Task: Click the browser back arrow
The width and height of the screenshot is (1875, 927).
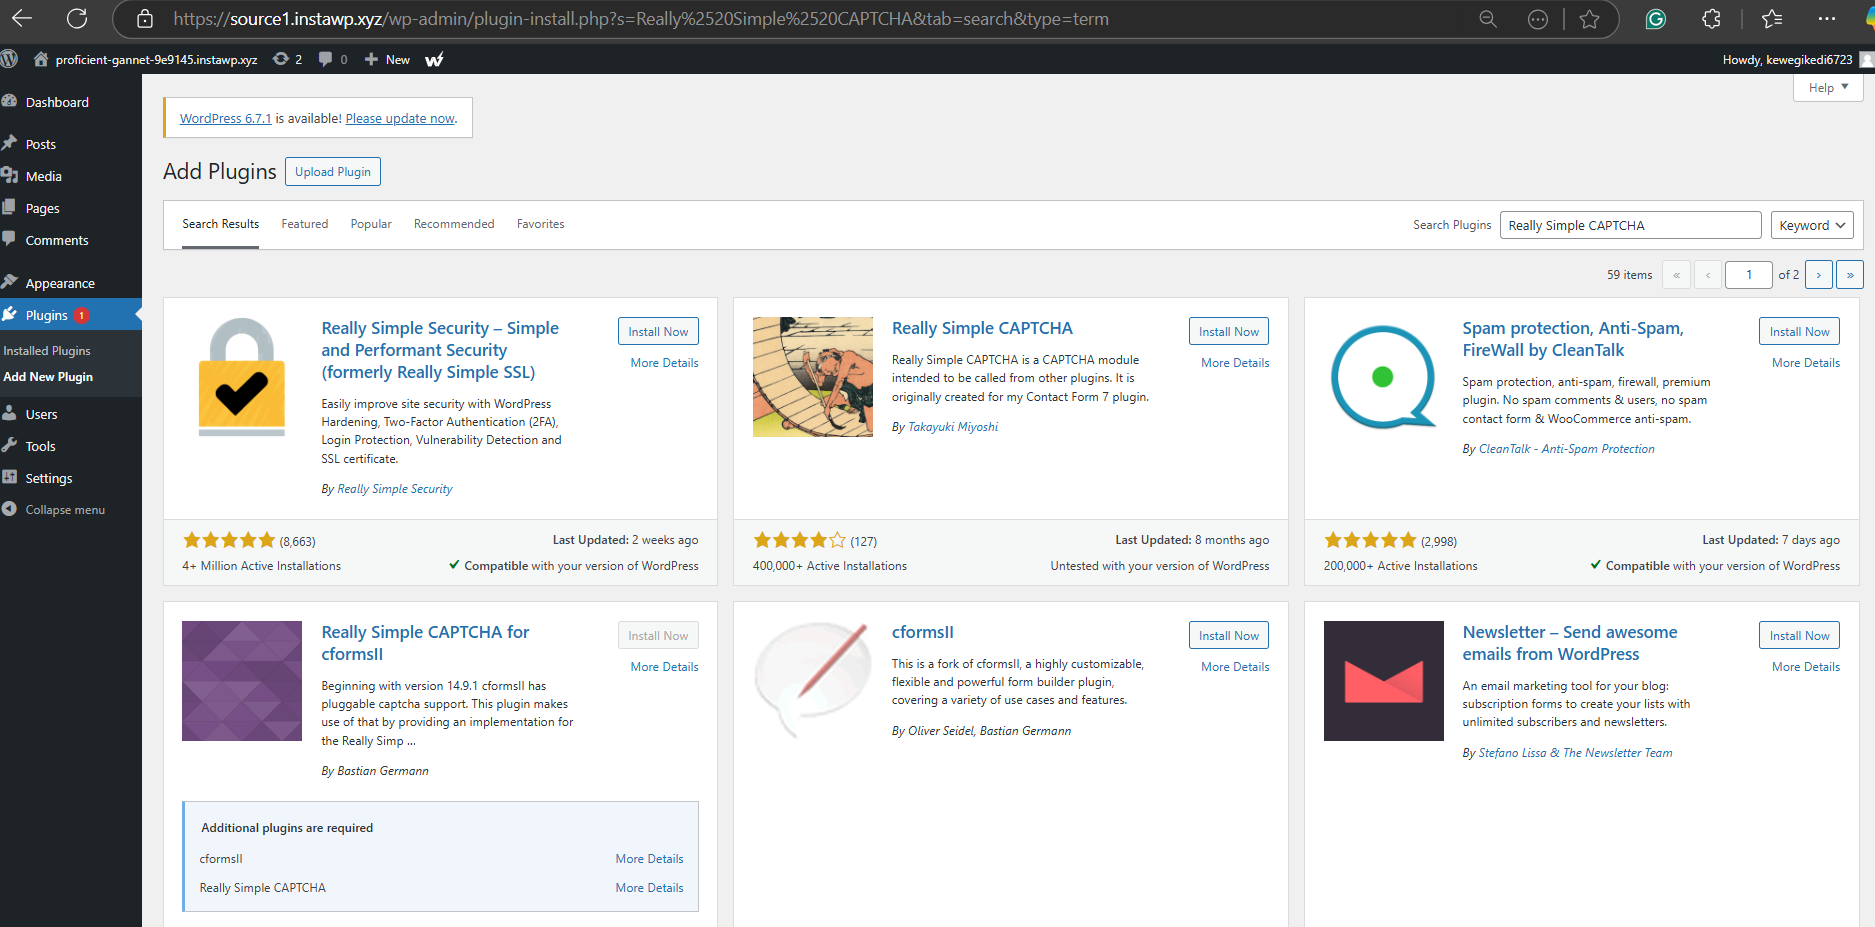Action: tap(21, 18)
